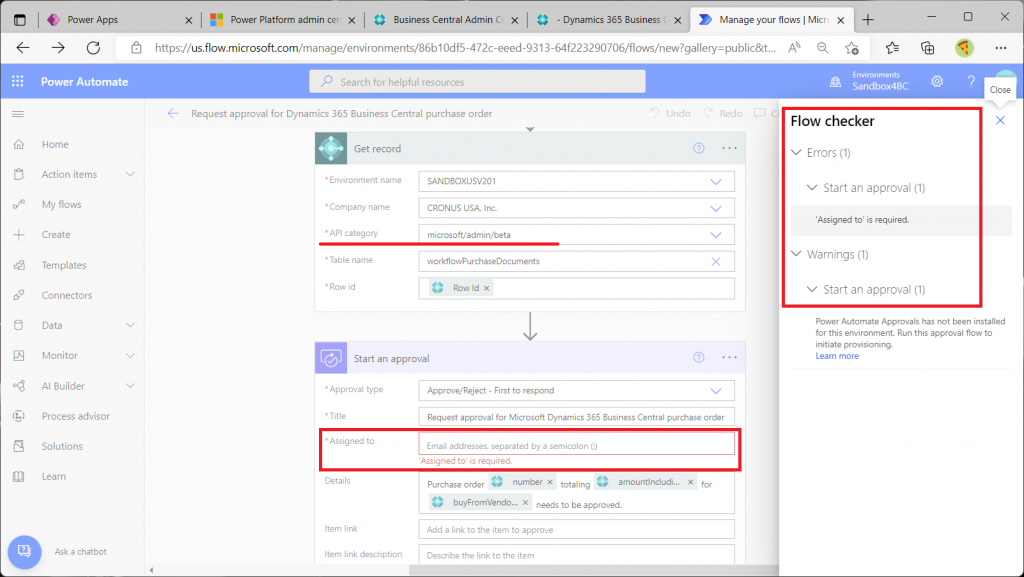Open the browser zoom out icon
The width and height of the screenshot is (1024, 577).
coord(823,48)
